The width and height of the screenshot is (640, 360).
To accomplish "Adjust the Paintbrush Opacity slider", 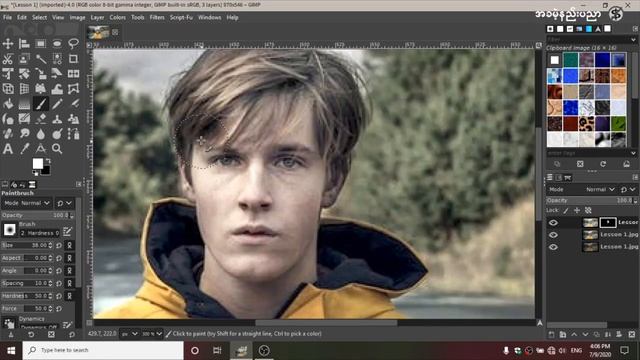I will pos(37,215).
